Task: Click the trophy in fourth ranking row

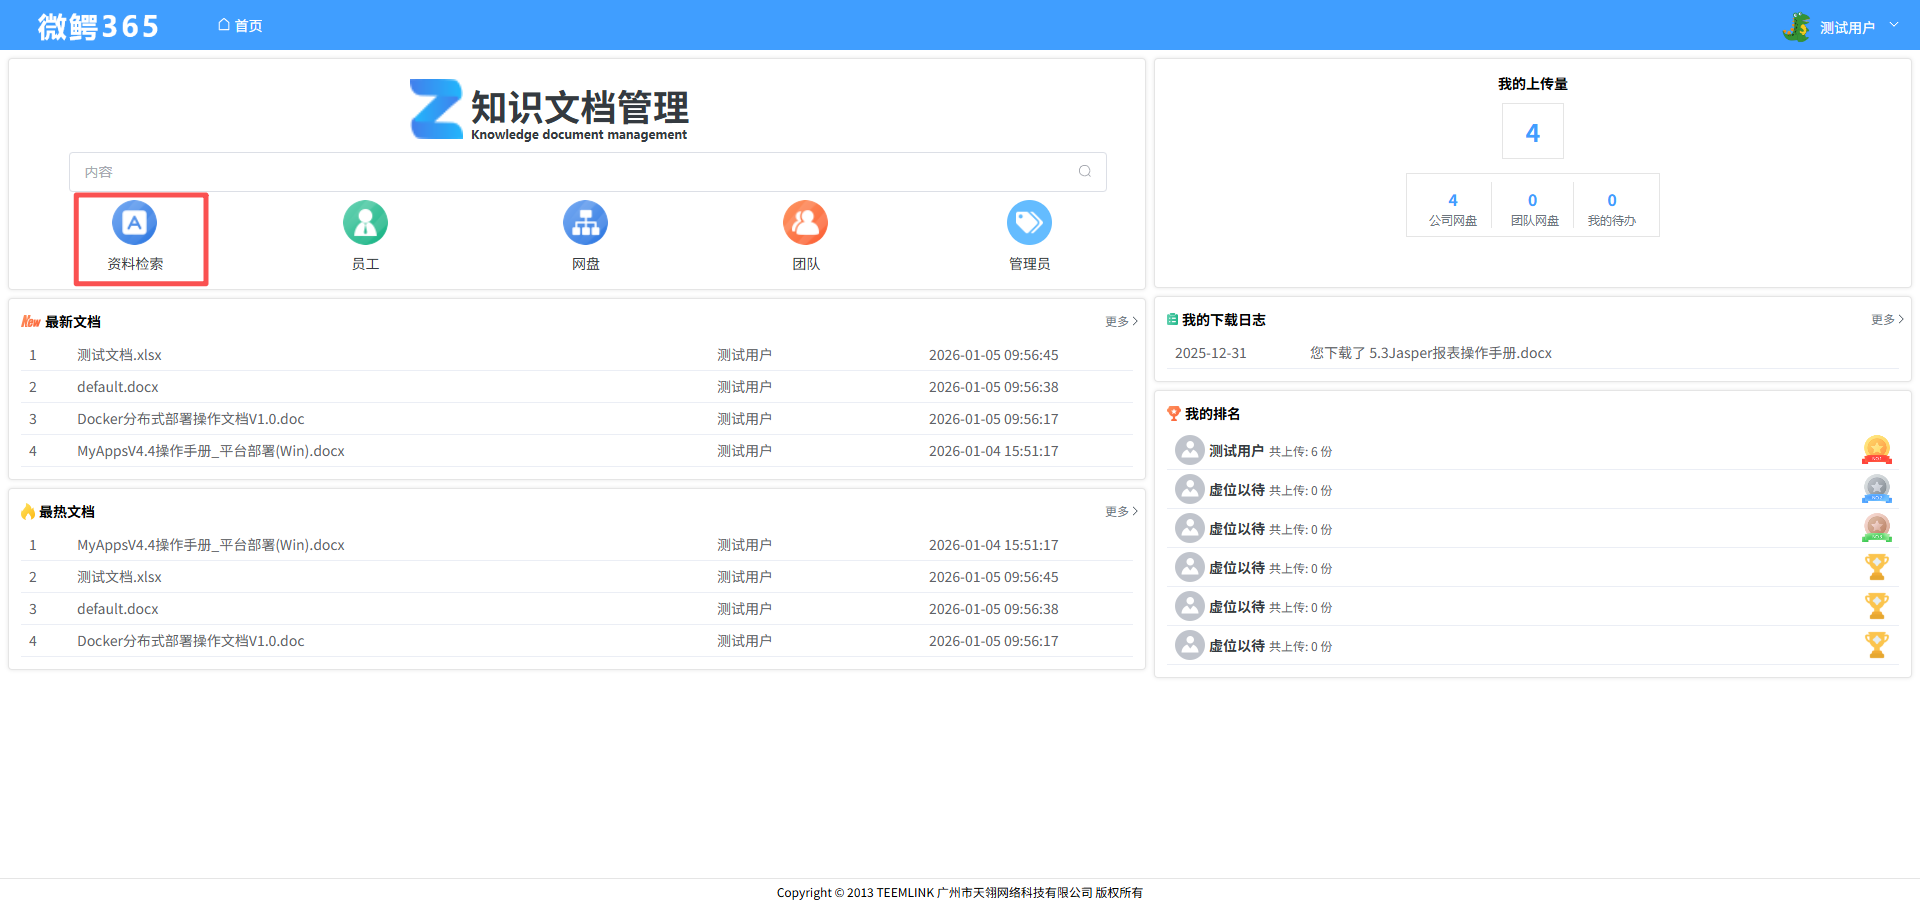Action: pos(1876,567)
